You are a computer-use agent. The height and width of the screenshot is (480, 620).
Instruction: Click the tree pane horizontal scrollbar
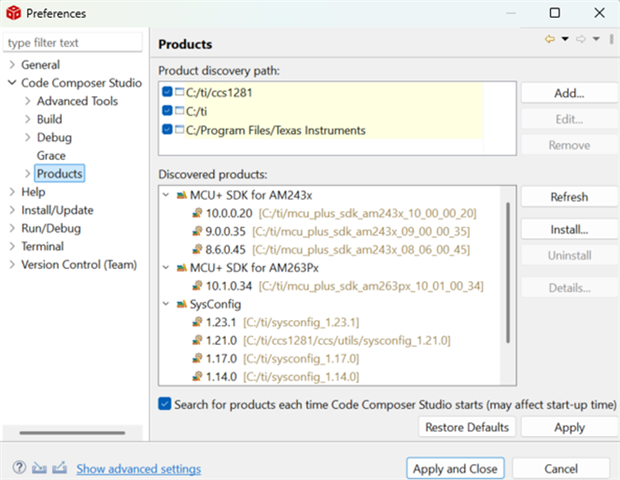tap(72, 433)
